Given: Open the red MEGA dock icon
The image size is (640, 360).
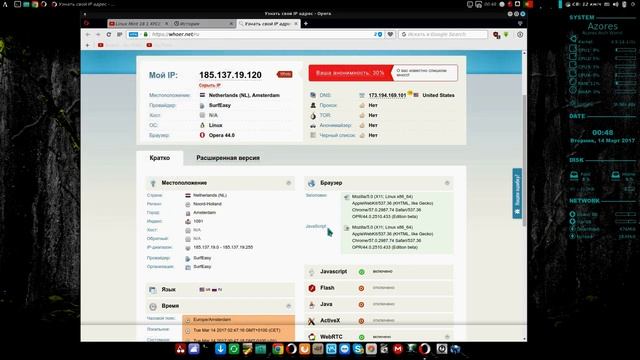Looking at the screenshot, I should point(398,349).
